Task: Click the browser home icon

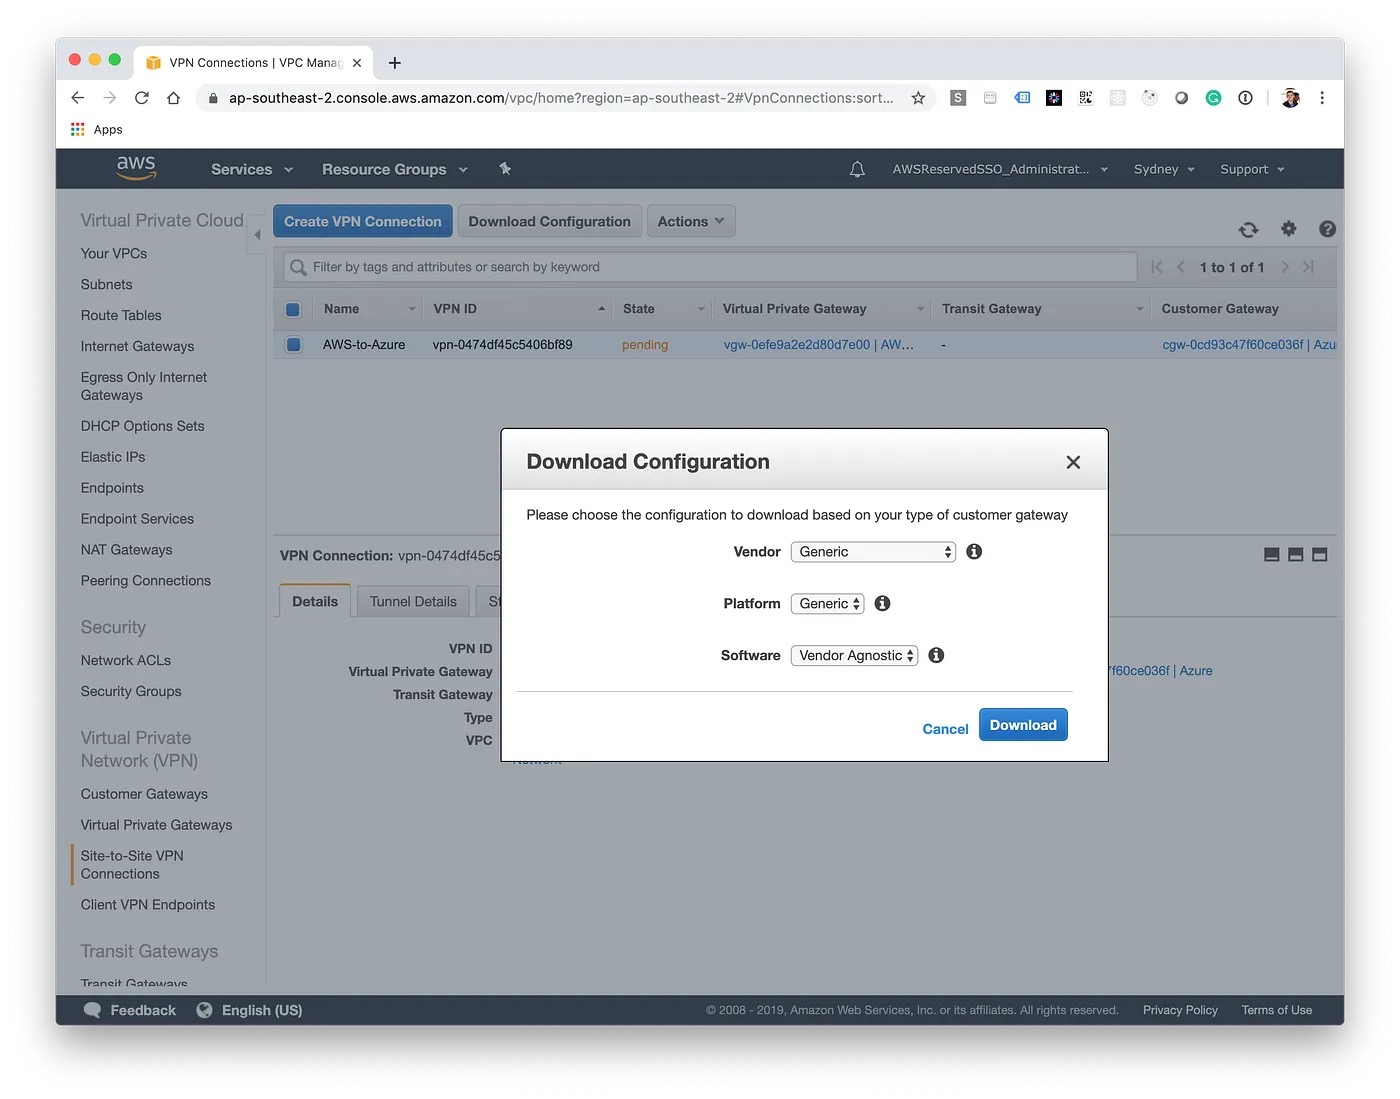Action: pos(173,98)
